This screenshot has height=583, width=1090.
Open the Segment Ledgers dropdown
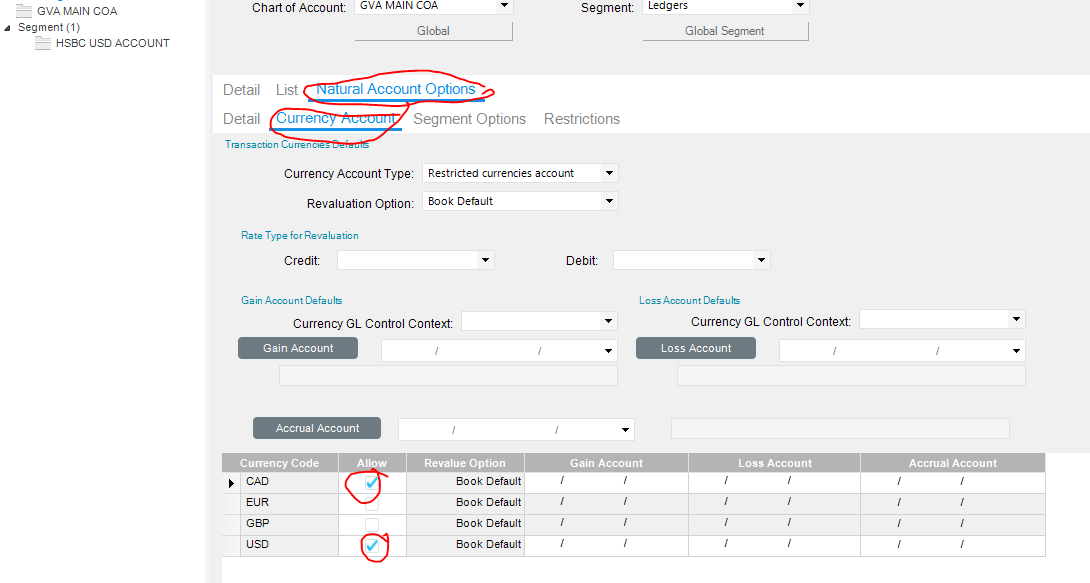[x=800, y=6]
